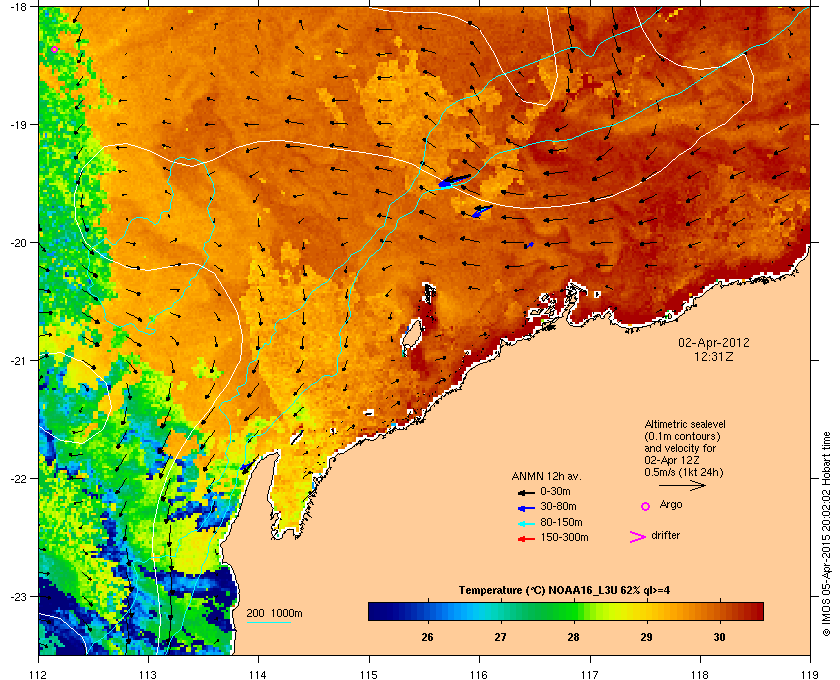The width and height of the screenshot is (840, 680).
Task: Click the magenta Argo circle in legend
Action: click(x=646, y=506)
